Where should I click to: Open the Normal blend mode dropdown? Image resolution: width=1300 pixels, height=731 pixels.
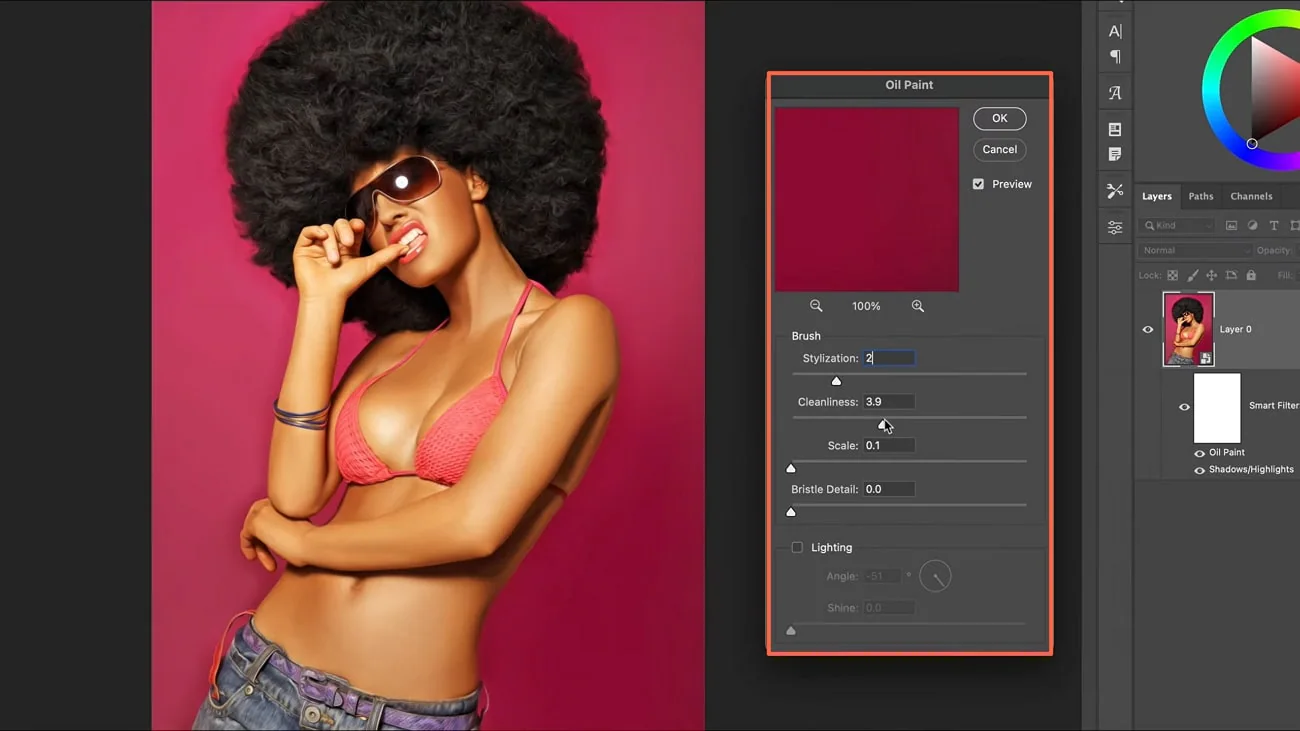click(x=1195, y=250)
